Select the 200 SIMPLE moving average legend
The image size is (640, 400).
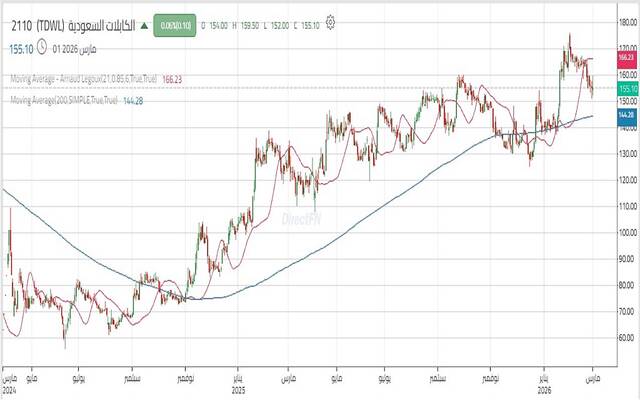64,100
